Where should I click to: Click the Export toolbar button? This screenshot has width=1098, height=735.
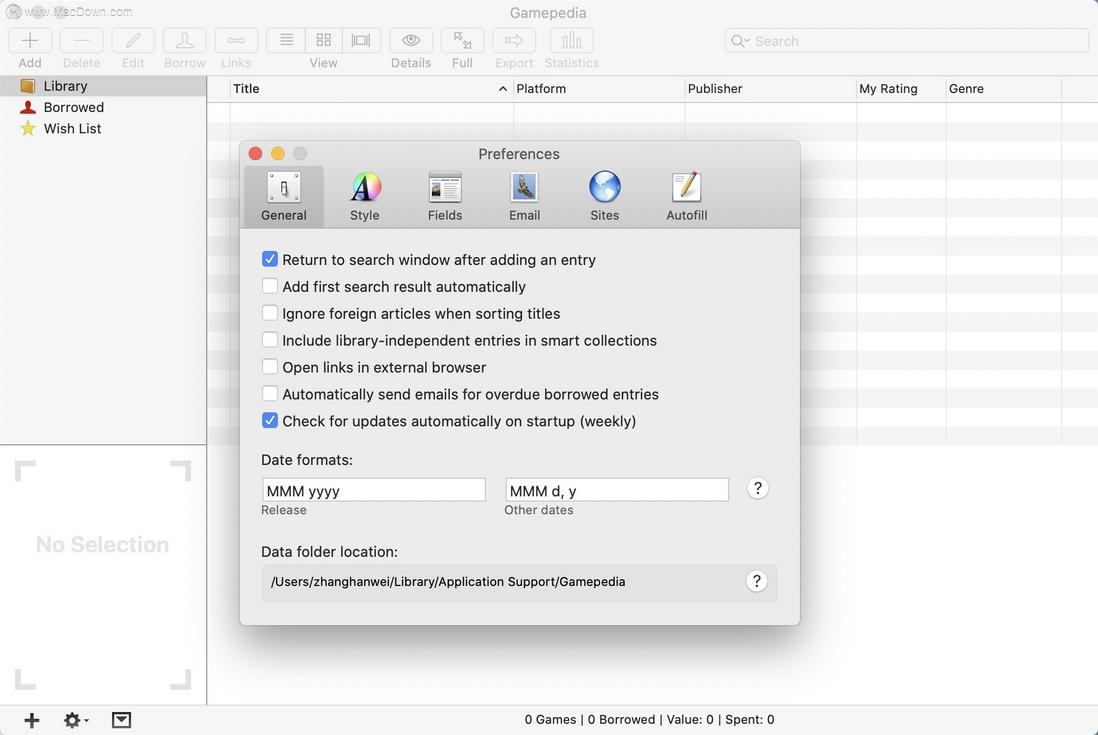pos(514,41)
